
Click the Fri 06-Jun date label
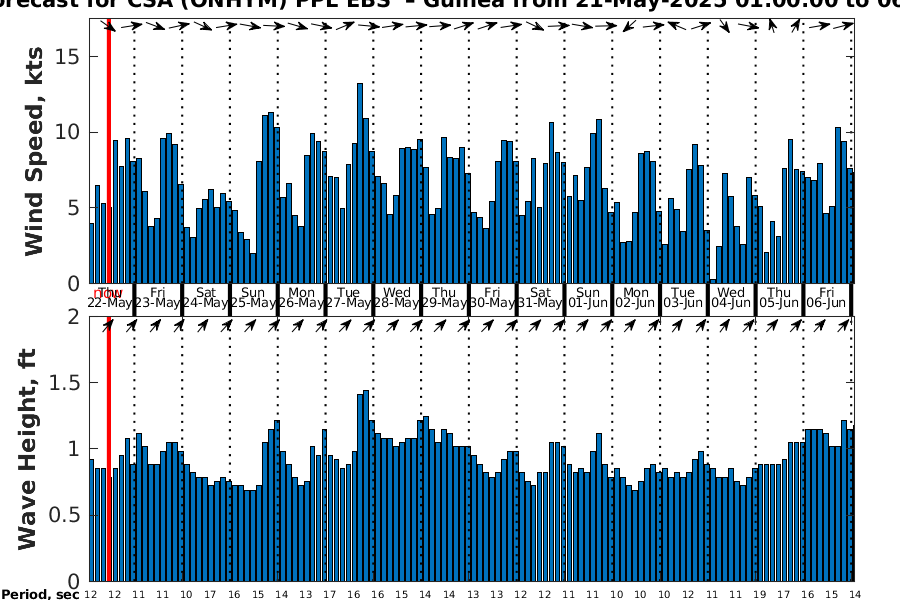[x=826, y=298]
